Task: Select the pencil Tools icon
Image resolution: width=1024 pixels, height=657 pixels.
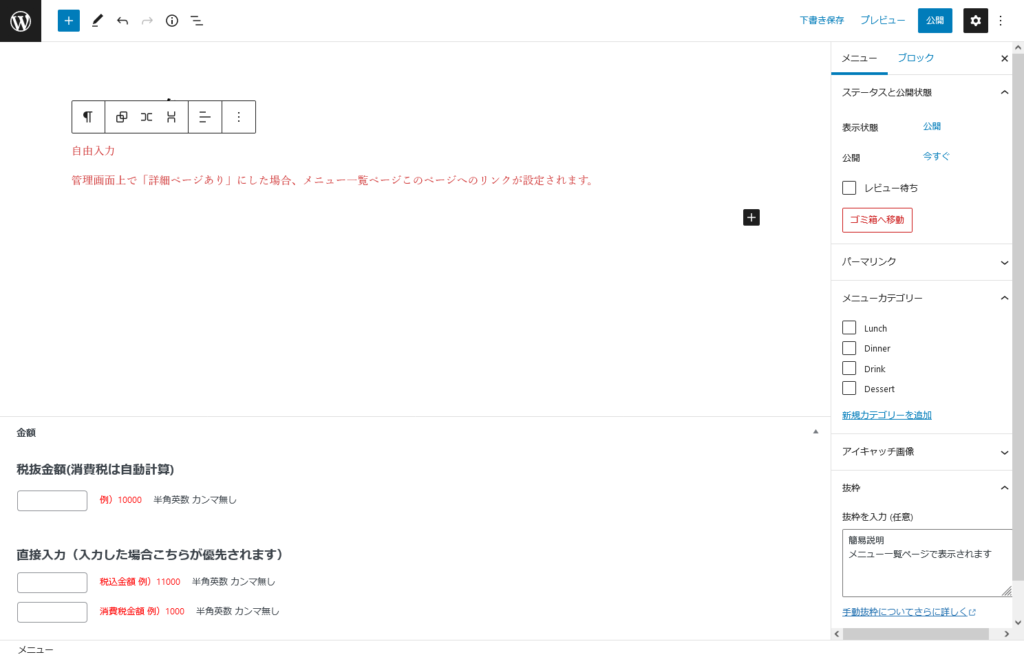Action: click(97, 20)
